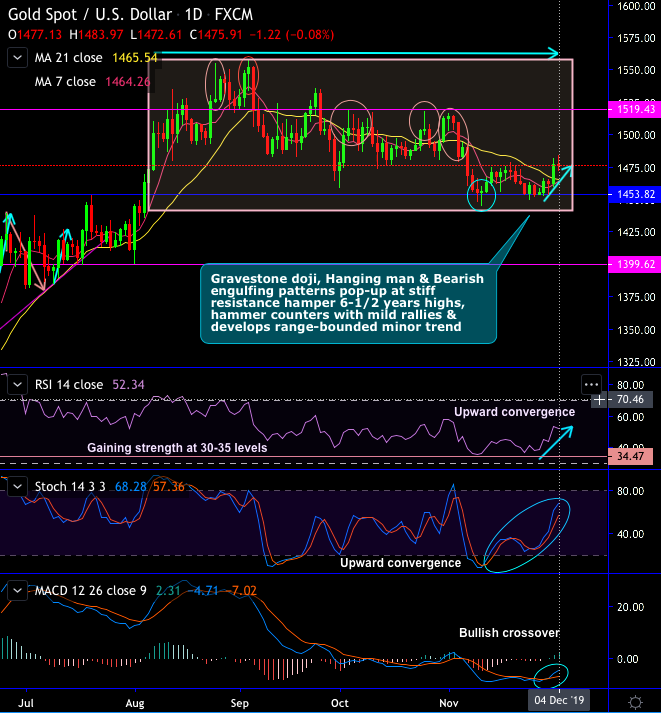This screenshot has width=661, height=713.
Task: Select the 1D interval label
Action: pyautogui.click(x=193, y=15)
